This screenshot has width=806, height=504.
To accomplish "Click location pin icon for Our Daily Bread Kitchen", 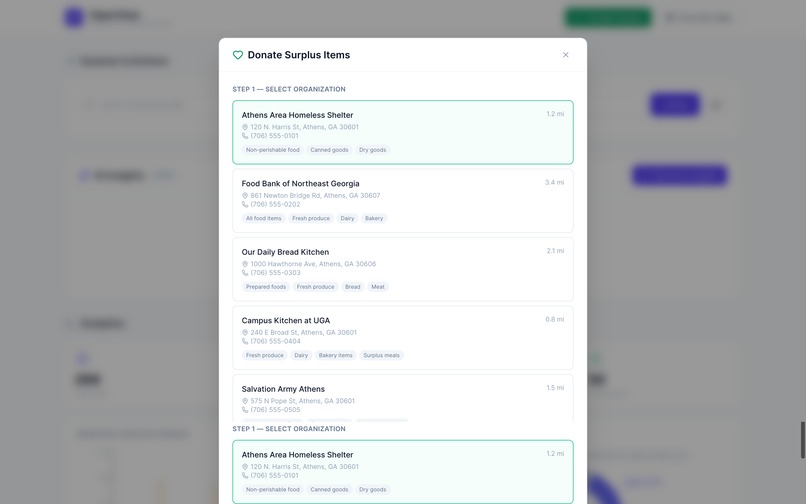I will [245, 264].
